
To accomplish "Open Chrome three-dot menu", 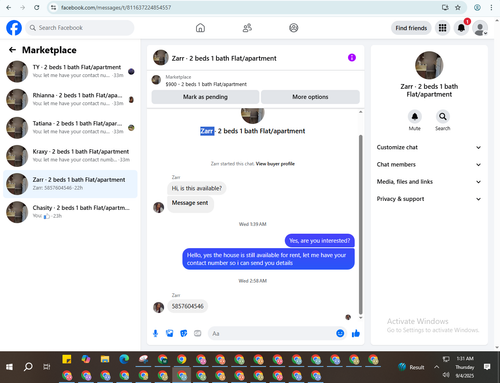I will [x=491, y=7].
